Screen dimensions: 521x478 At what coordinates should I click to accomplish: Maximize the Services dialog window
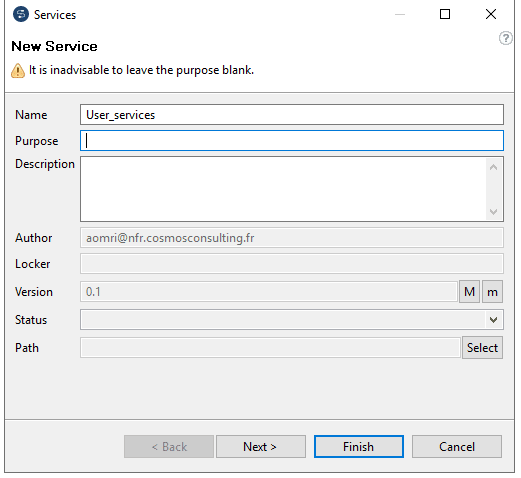[x=445, y=14]
